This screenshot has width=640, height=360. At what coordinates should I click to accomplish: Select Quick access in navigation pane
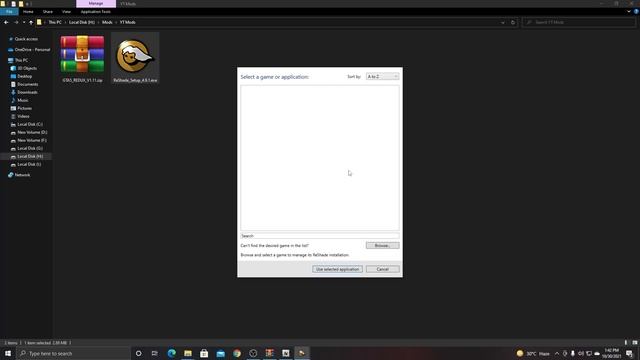pos(26,39)
